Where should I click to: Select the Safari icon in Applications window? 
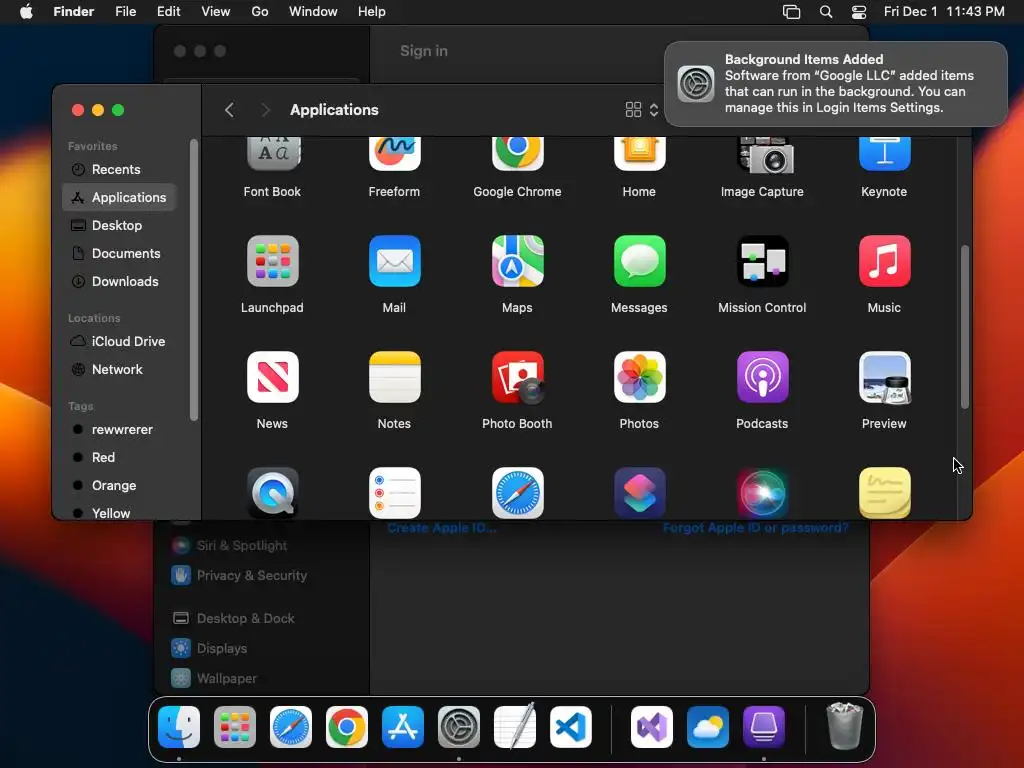tap(517, 493)
